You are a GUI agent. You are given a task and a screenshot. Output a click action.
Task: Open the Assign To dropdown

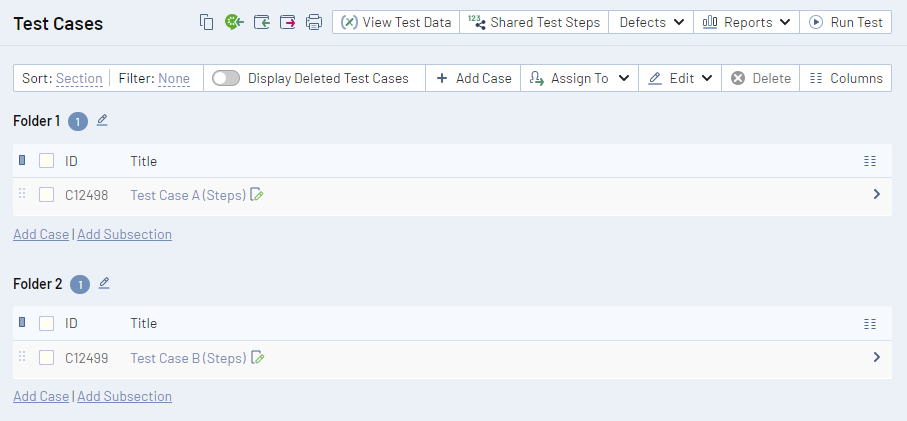[x=579, y=78]
